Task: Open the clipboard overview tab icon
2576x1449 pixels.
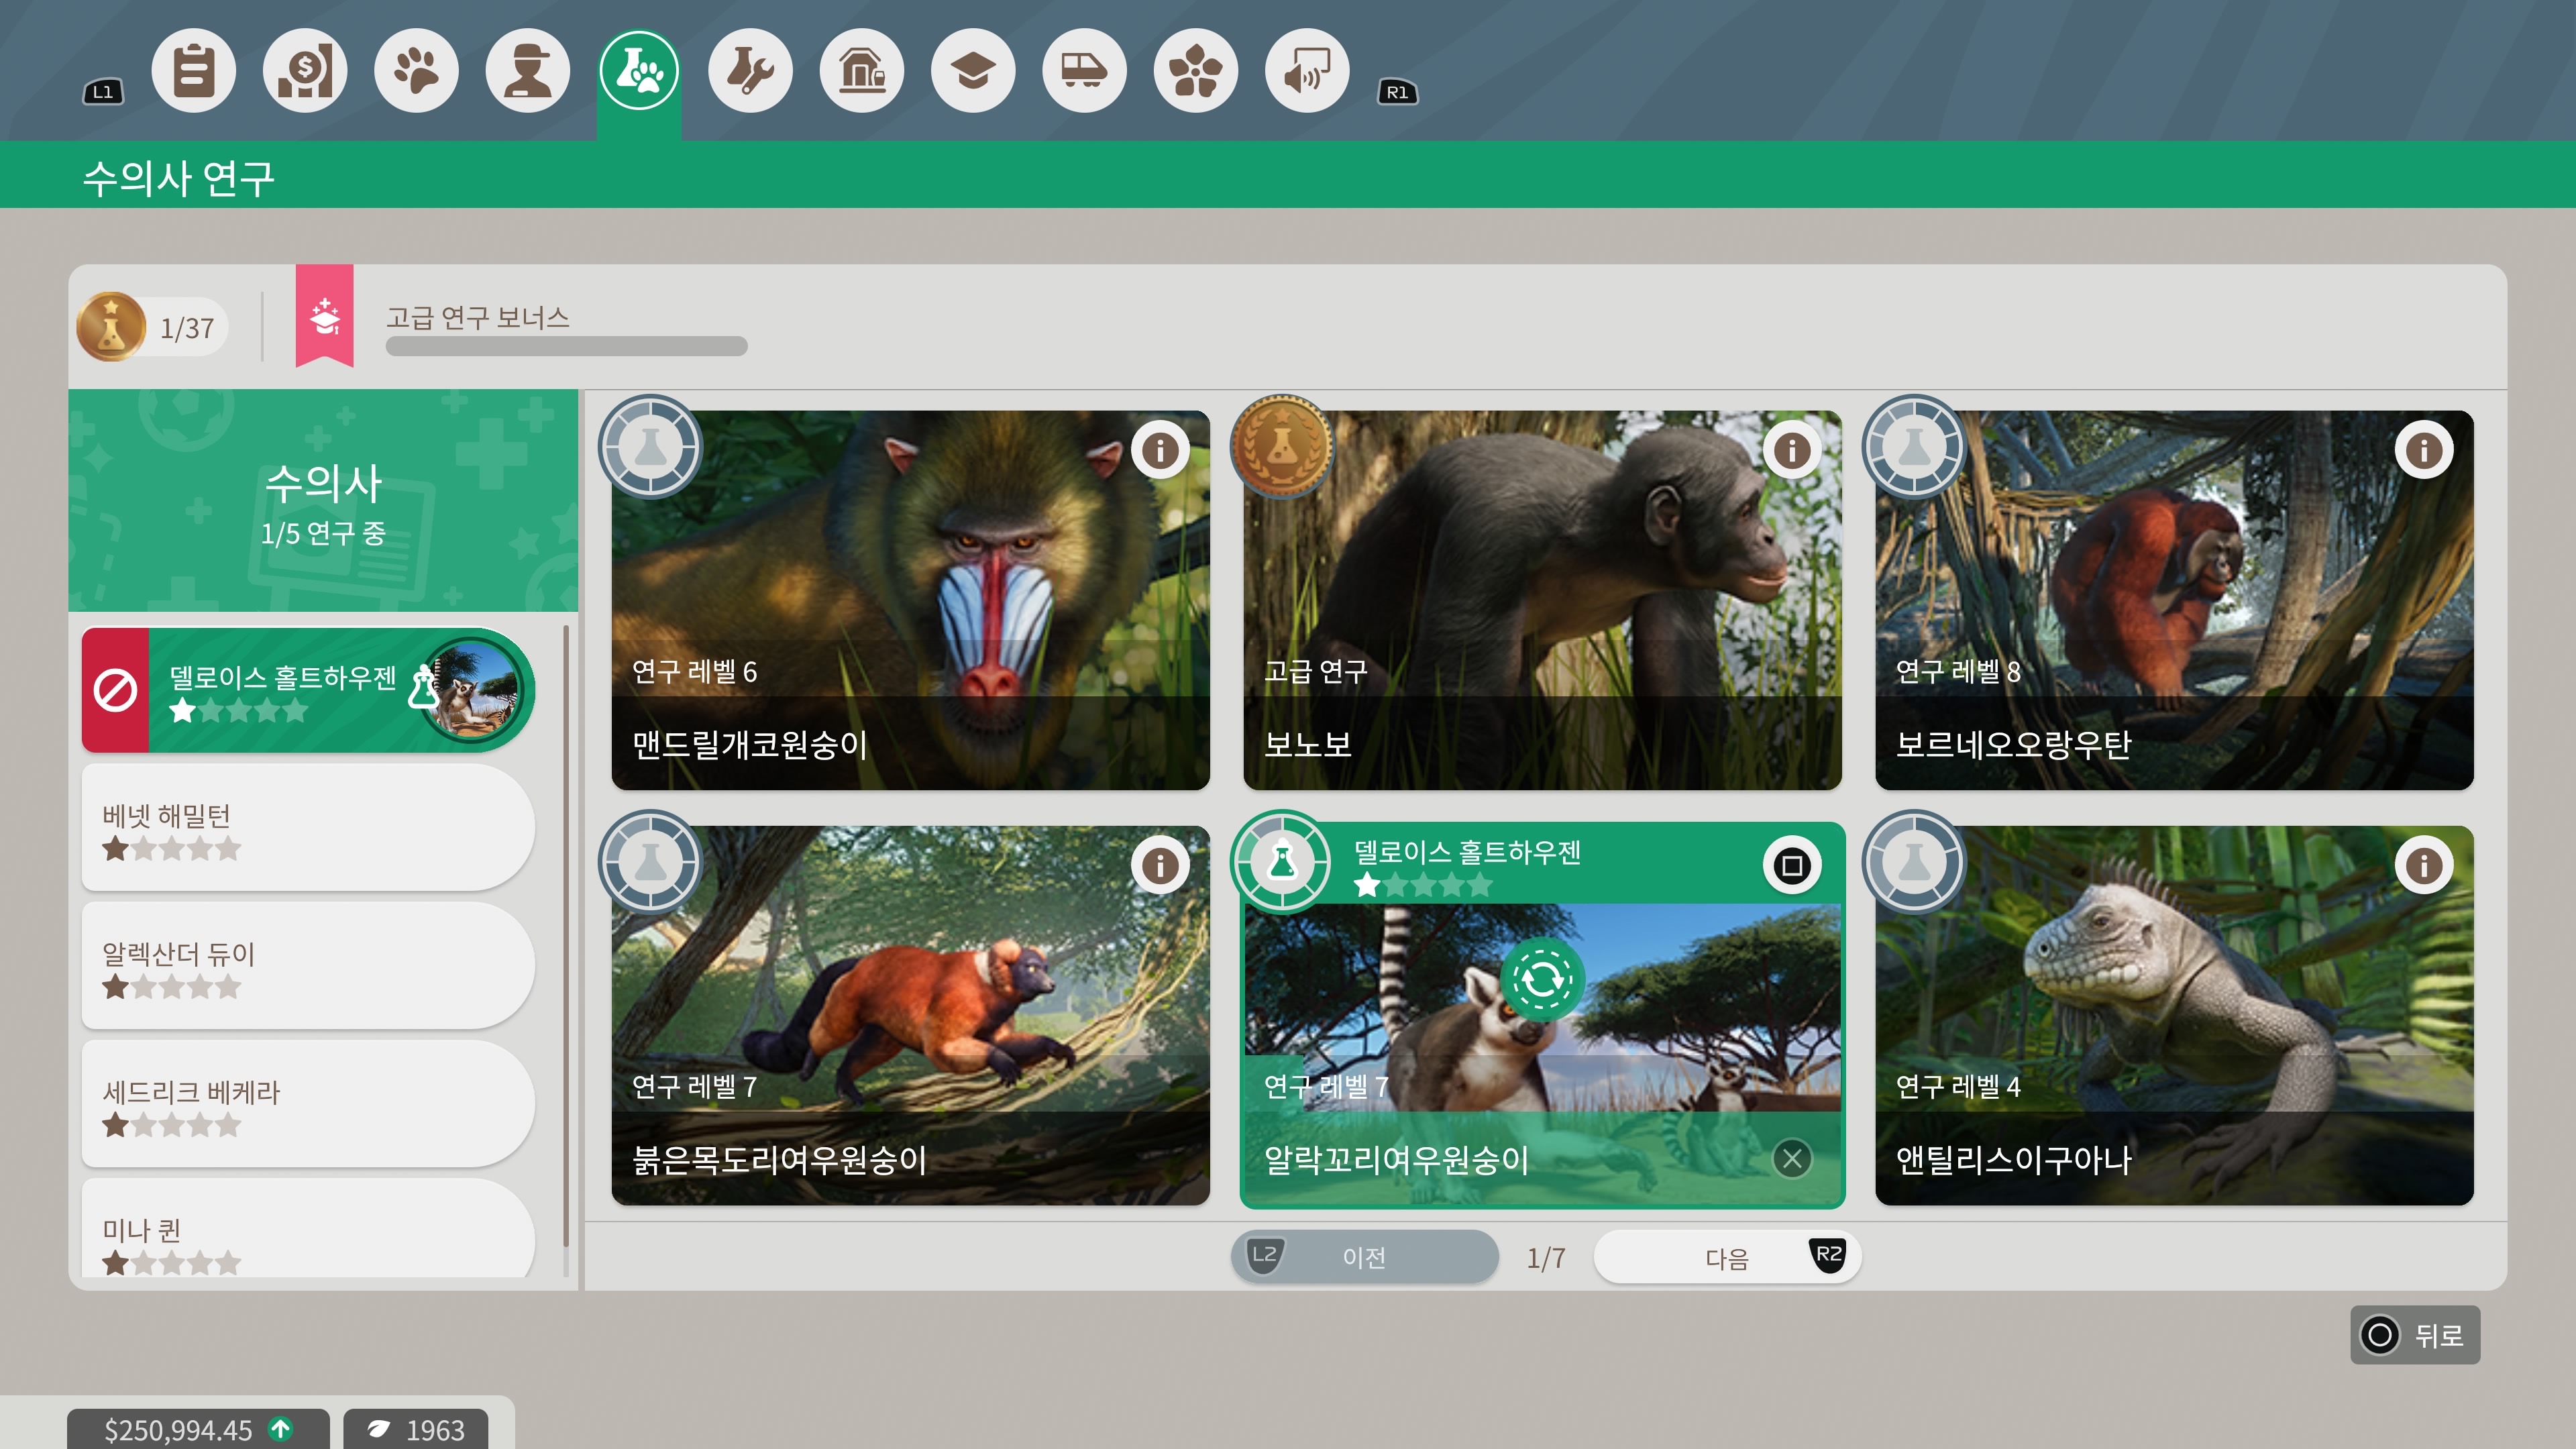Action: pos(193,71)
